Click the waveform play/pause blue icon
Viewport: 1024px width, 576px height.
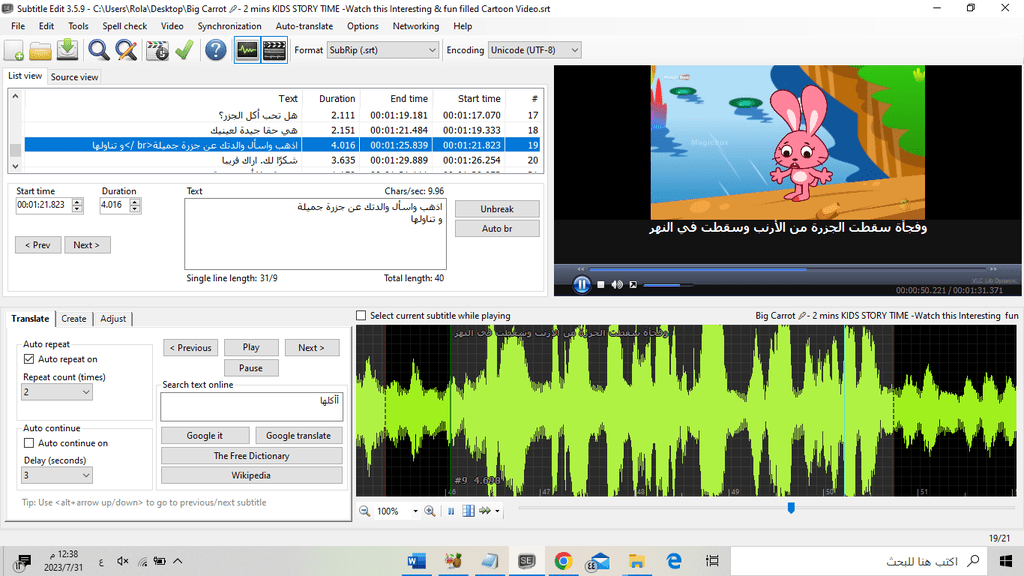[x=451, y=511]
